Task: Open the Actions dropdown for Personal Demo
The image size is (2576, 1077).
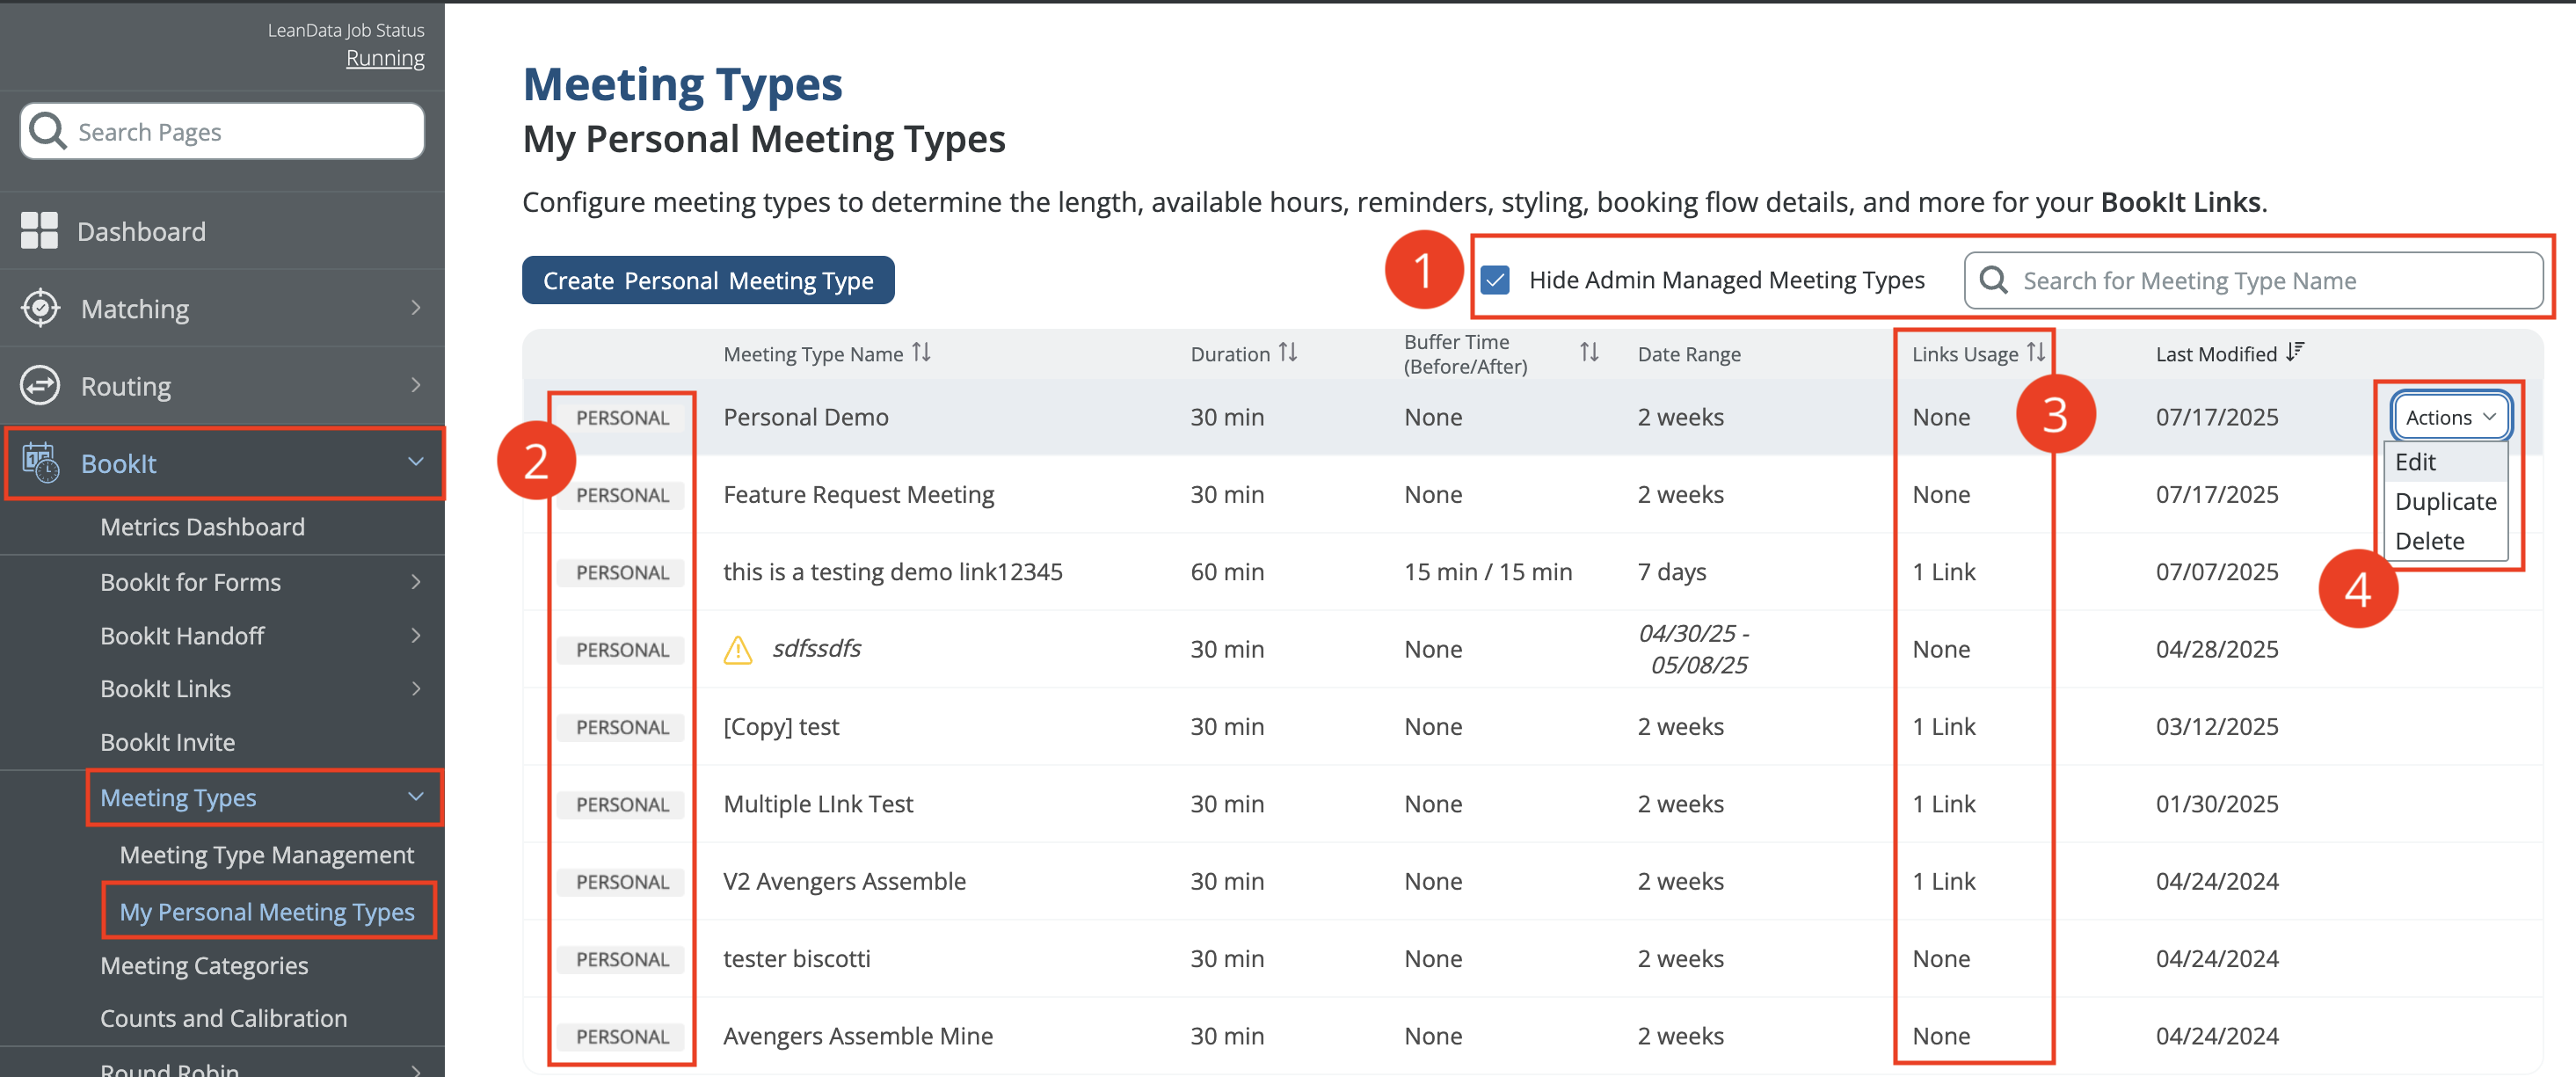Action: pyautogui.click(x=2450, y=417)
